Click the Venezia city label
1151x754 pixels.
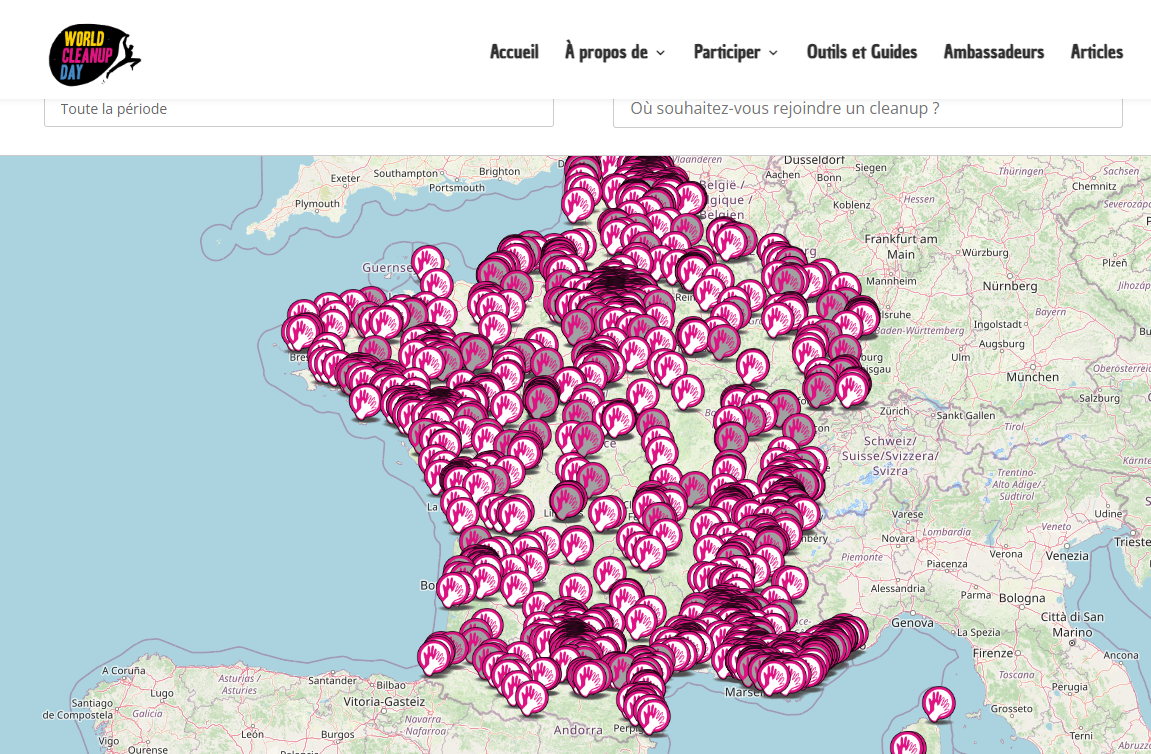coord(1067,556)
